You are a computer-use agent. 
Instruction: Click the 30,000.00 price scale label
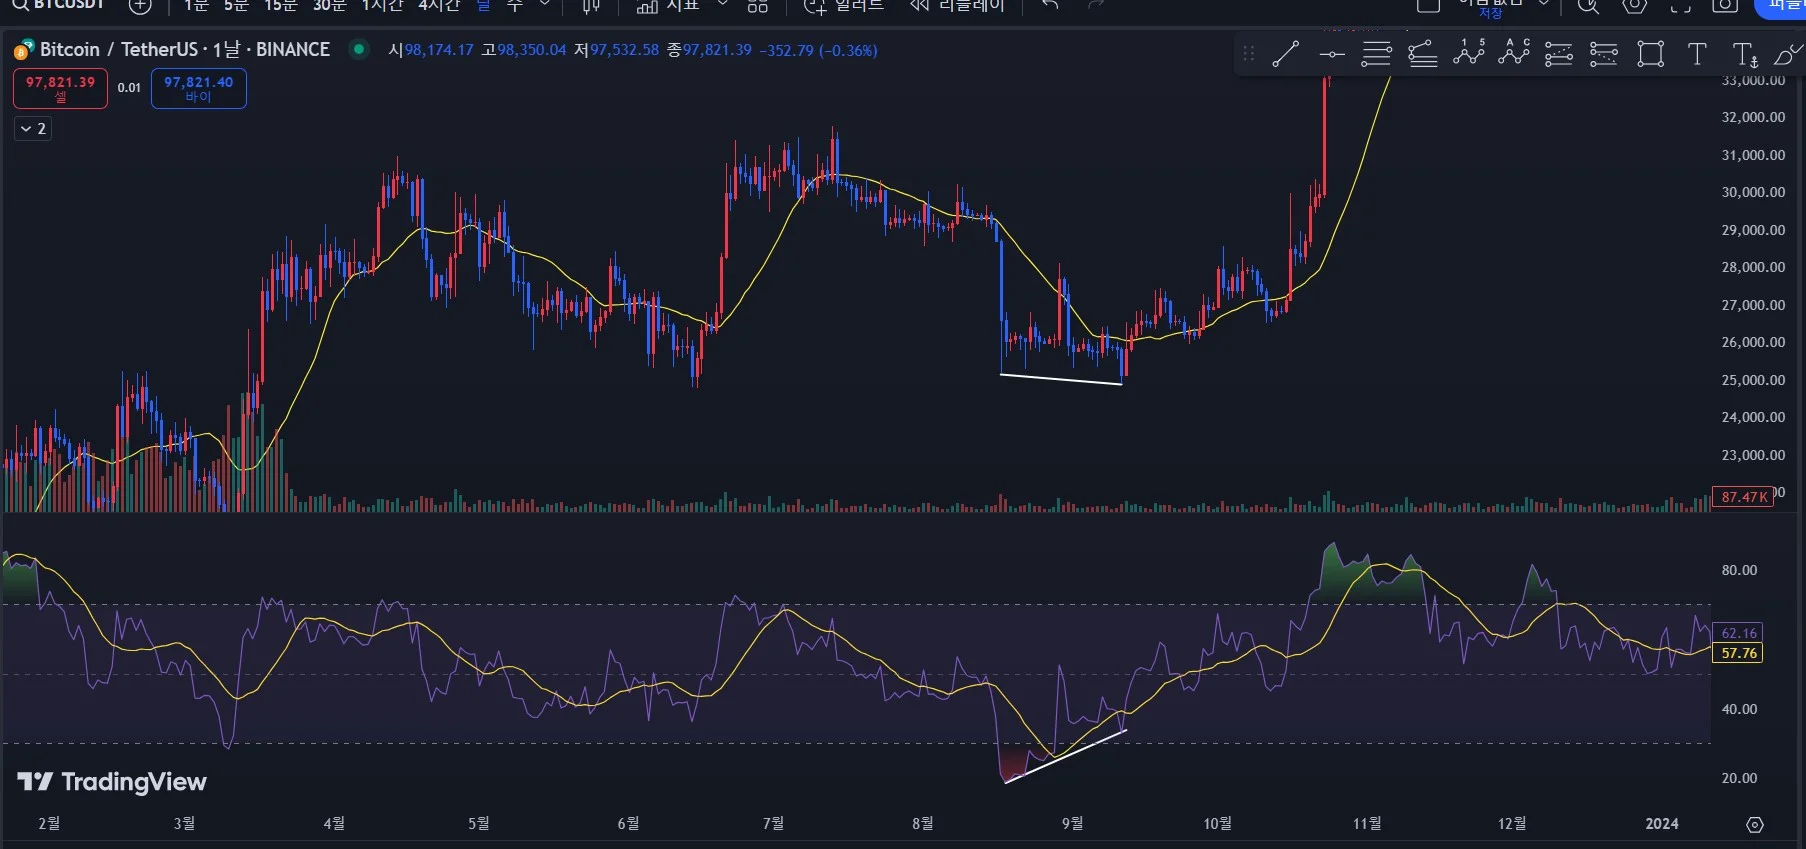tap(1753, 192)
